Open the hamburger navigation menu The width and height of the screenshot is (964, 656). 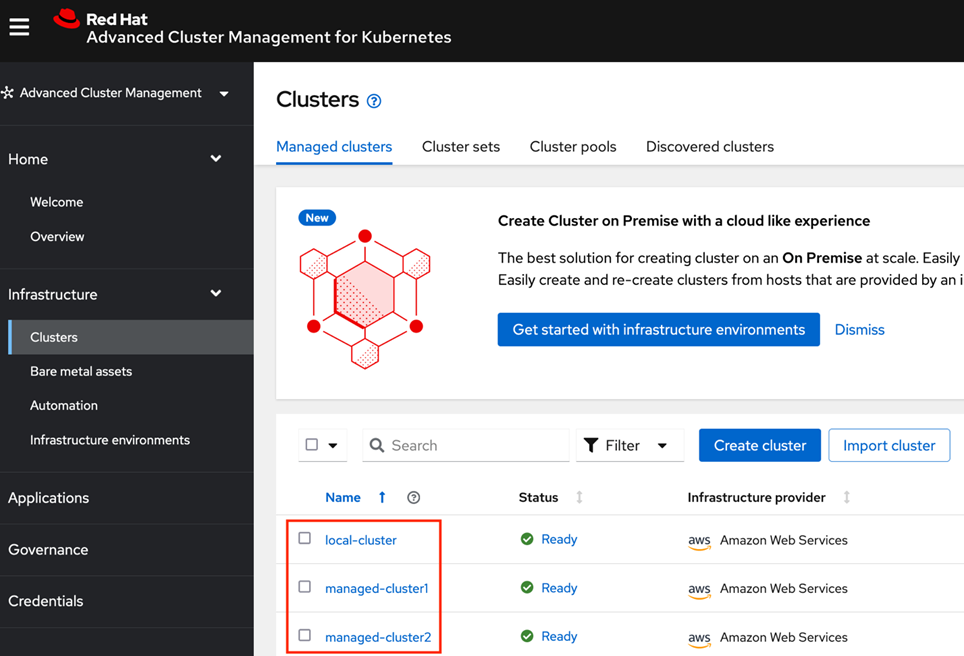click(19, 27)
